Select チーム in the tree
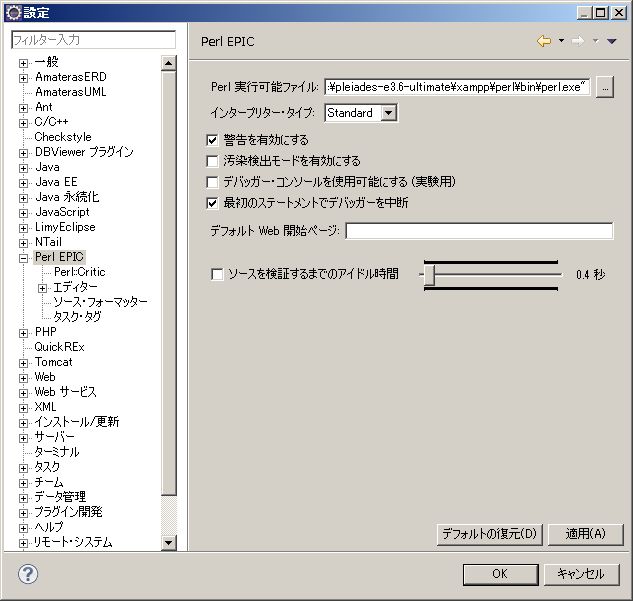Image resolution: width=633 pixels, height=601 pixels. pos(49,482)
